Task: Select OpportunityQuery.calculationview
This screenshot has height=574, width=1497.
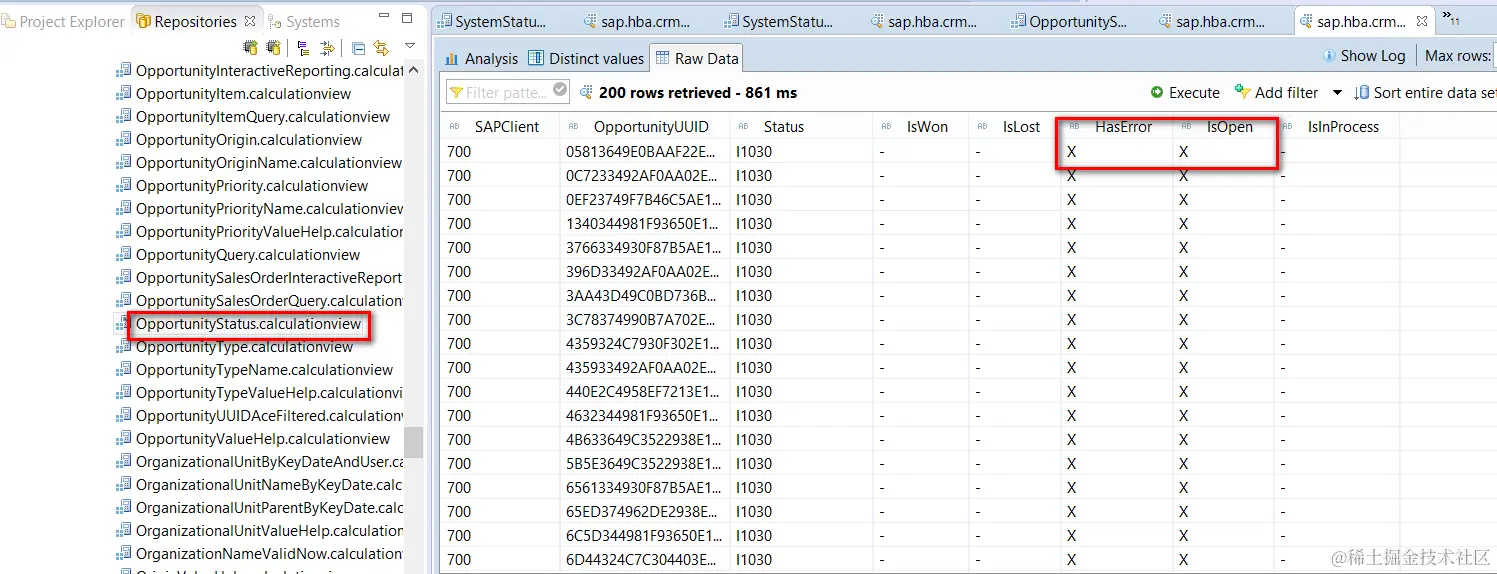Action: click(248, 255)
